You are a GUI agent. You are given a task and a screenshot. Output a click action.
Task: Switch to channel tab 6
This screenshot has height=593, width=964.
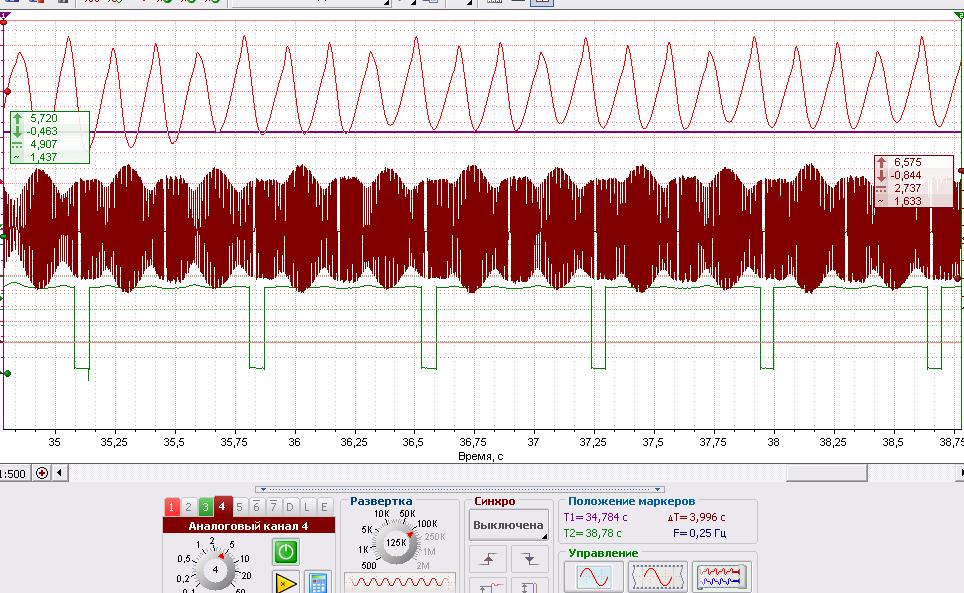pos(256,507)
